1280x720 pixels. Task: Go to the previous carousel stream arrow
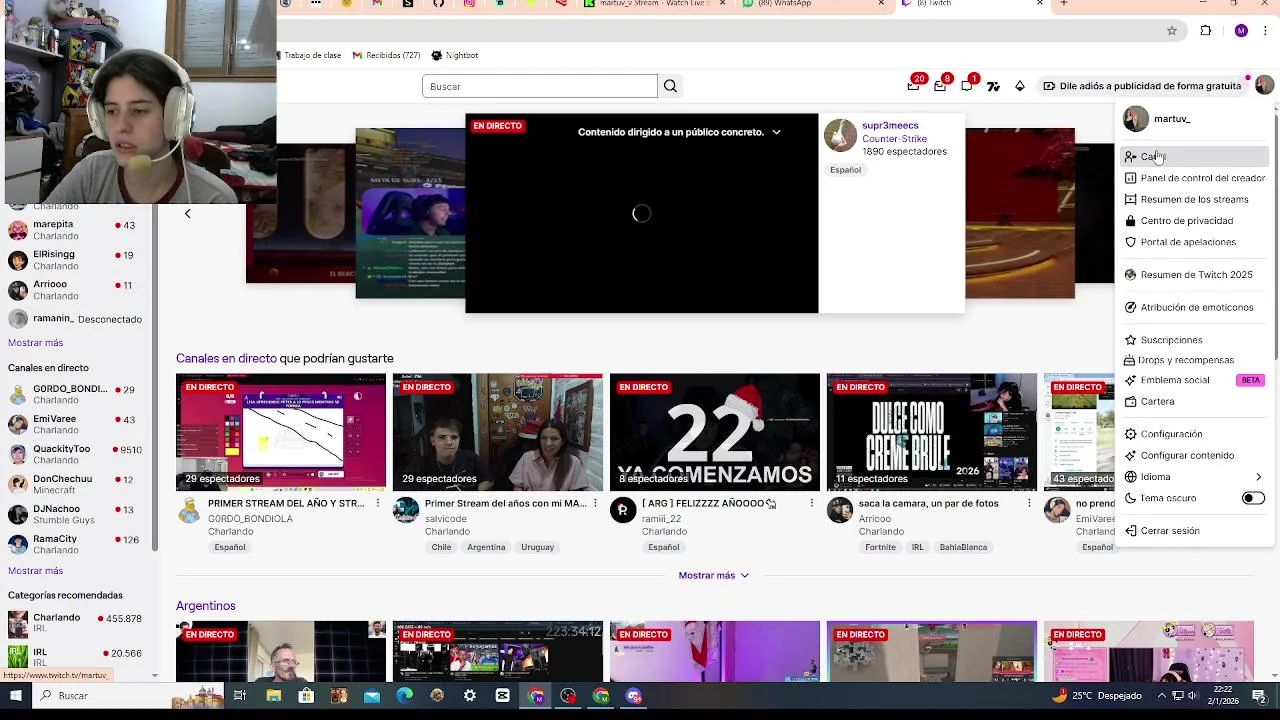187,213
